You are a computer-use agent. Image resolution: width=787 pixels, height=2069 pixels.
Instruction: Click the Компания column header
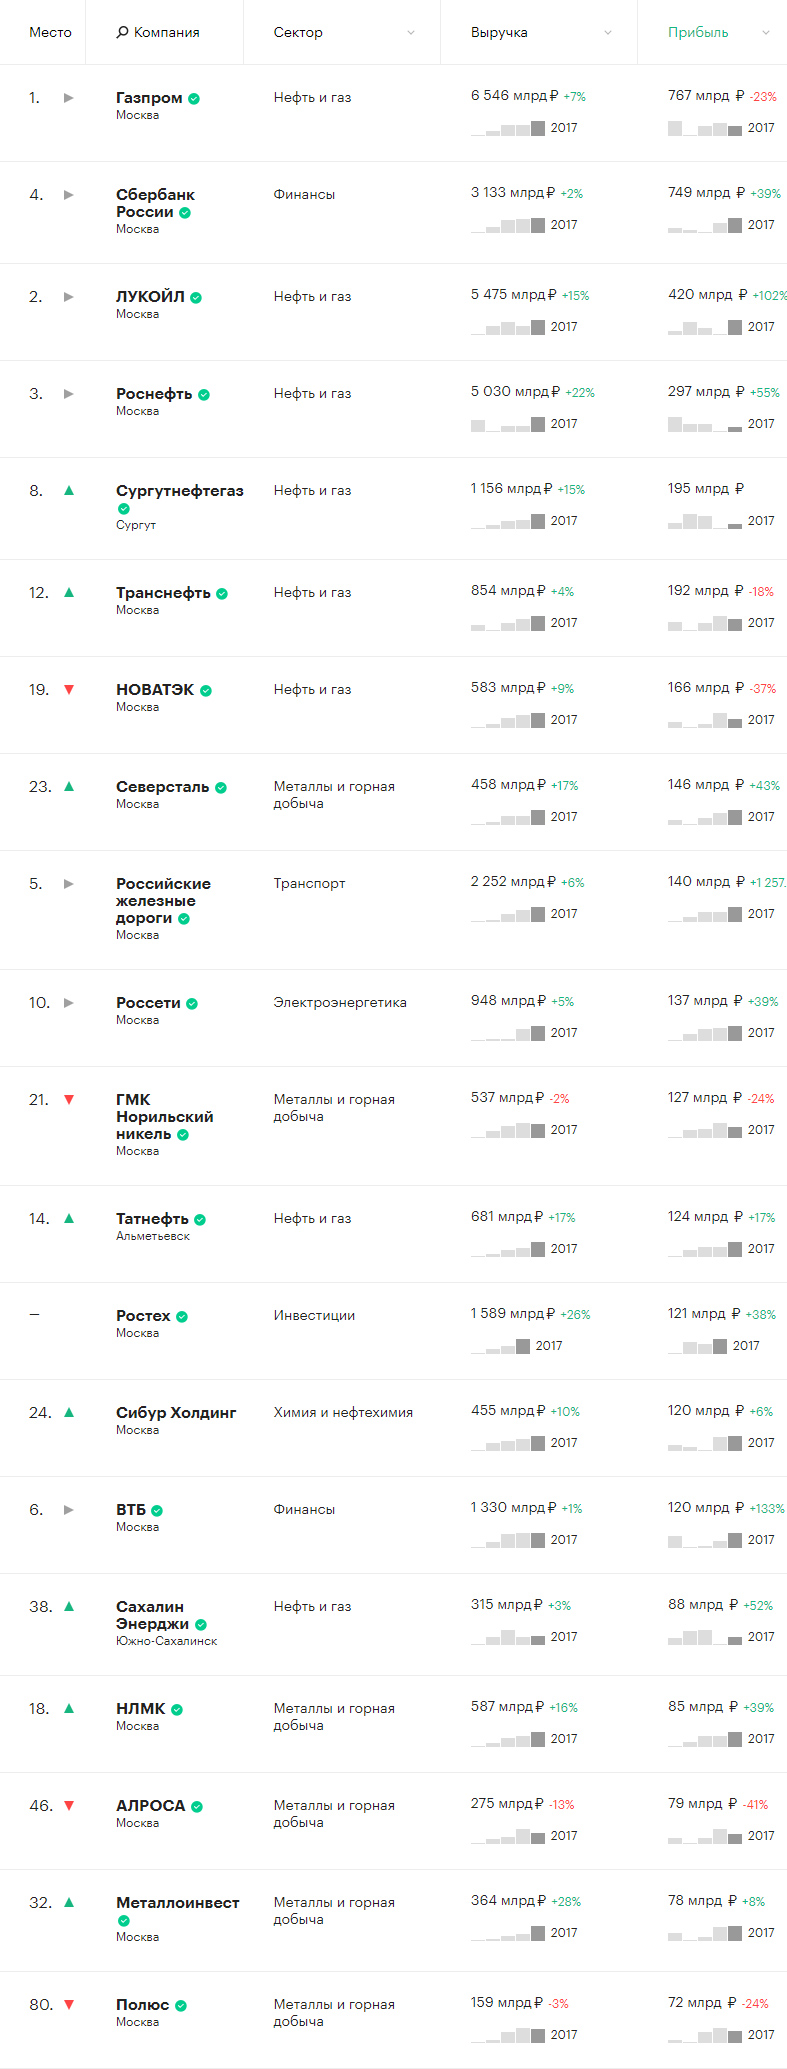(x=166, y=33)
